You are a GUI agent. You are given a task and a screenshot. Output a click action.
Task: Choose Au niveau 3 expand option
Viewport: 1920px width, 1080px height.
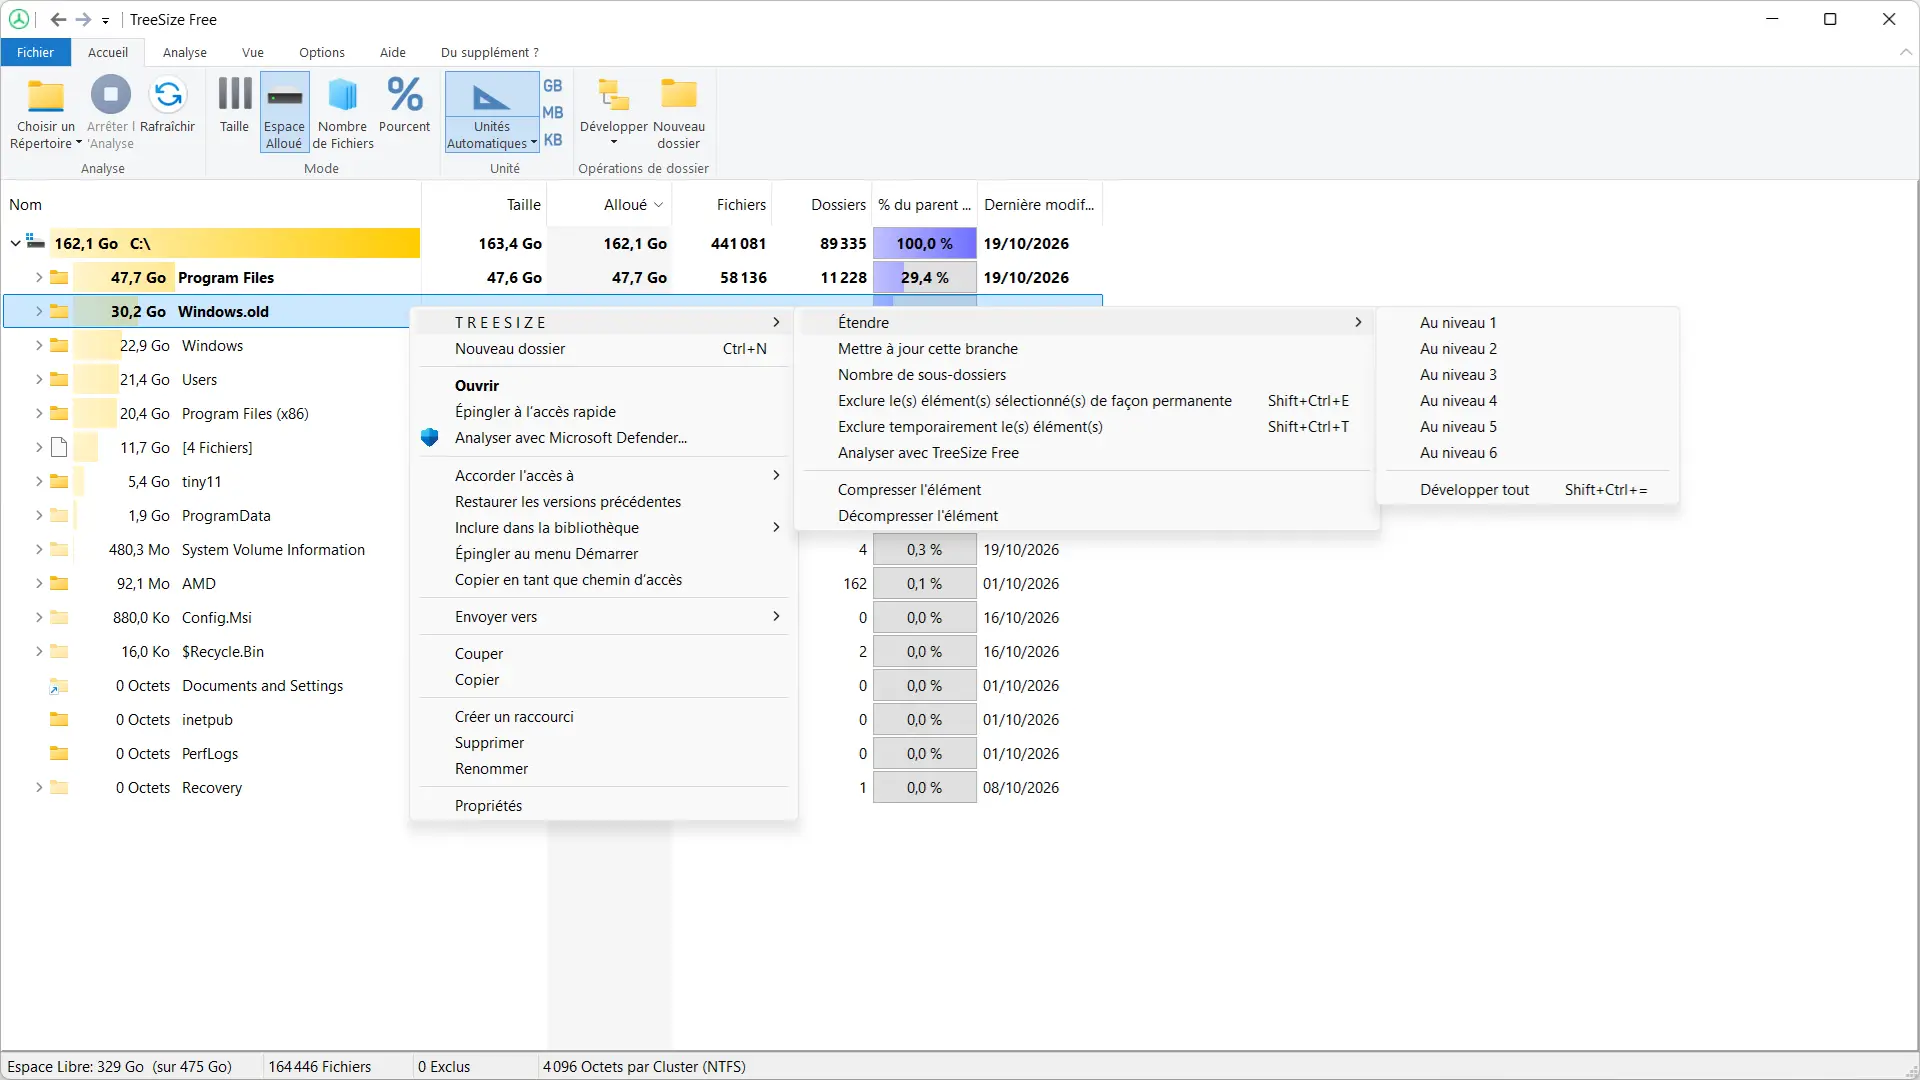click(x=1527, y=374)
